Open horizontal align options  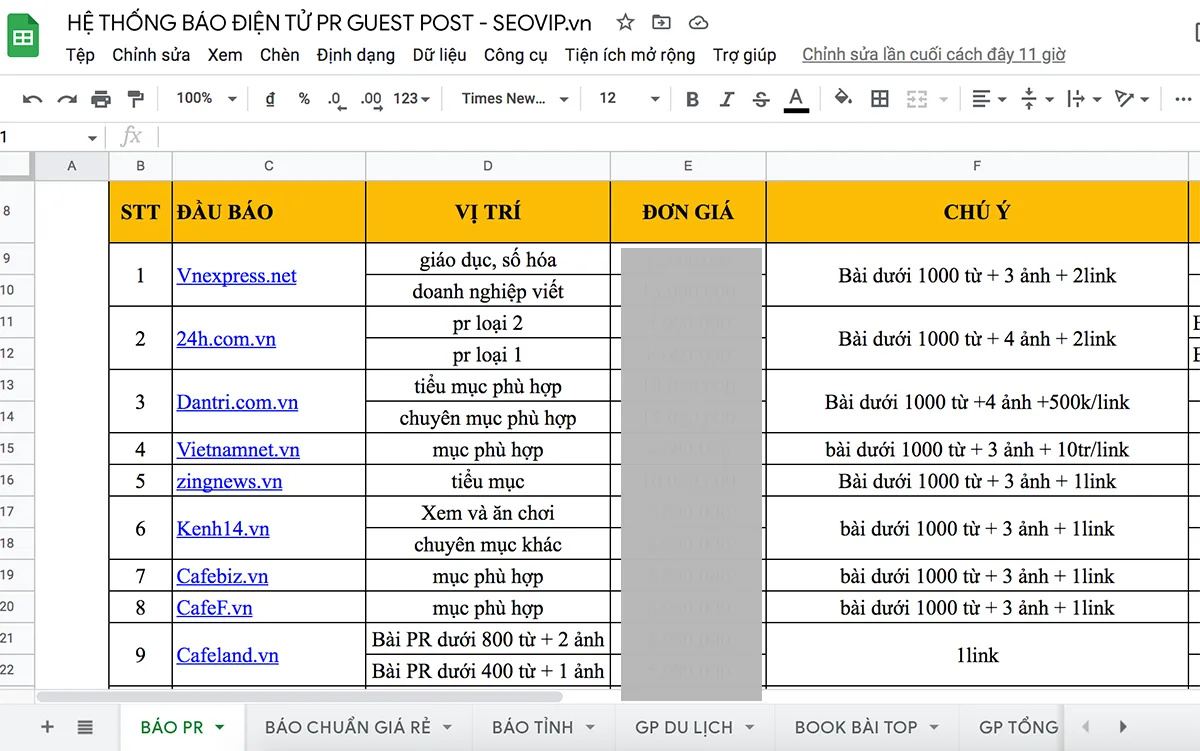tap(987, 99)
